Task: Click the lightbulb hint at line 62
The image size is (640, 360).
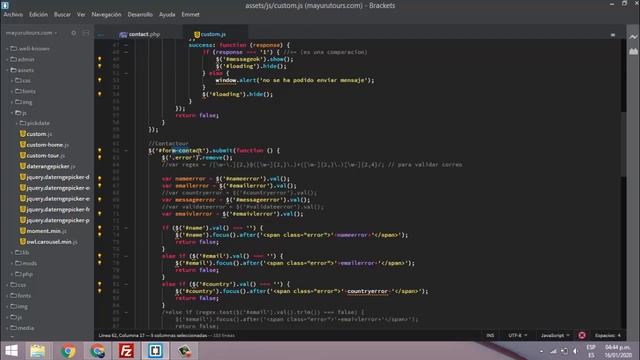Action: (x=100, y=150)
